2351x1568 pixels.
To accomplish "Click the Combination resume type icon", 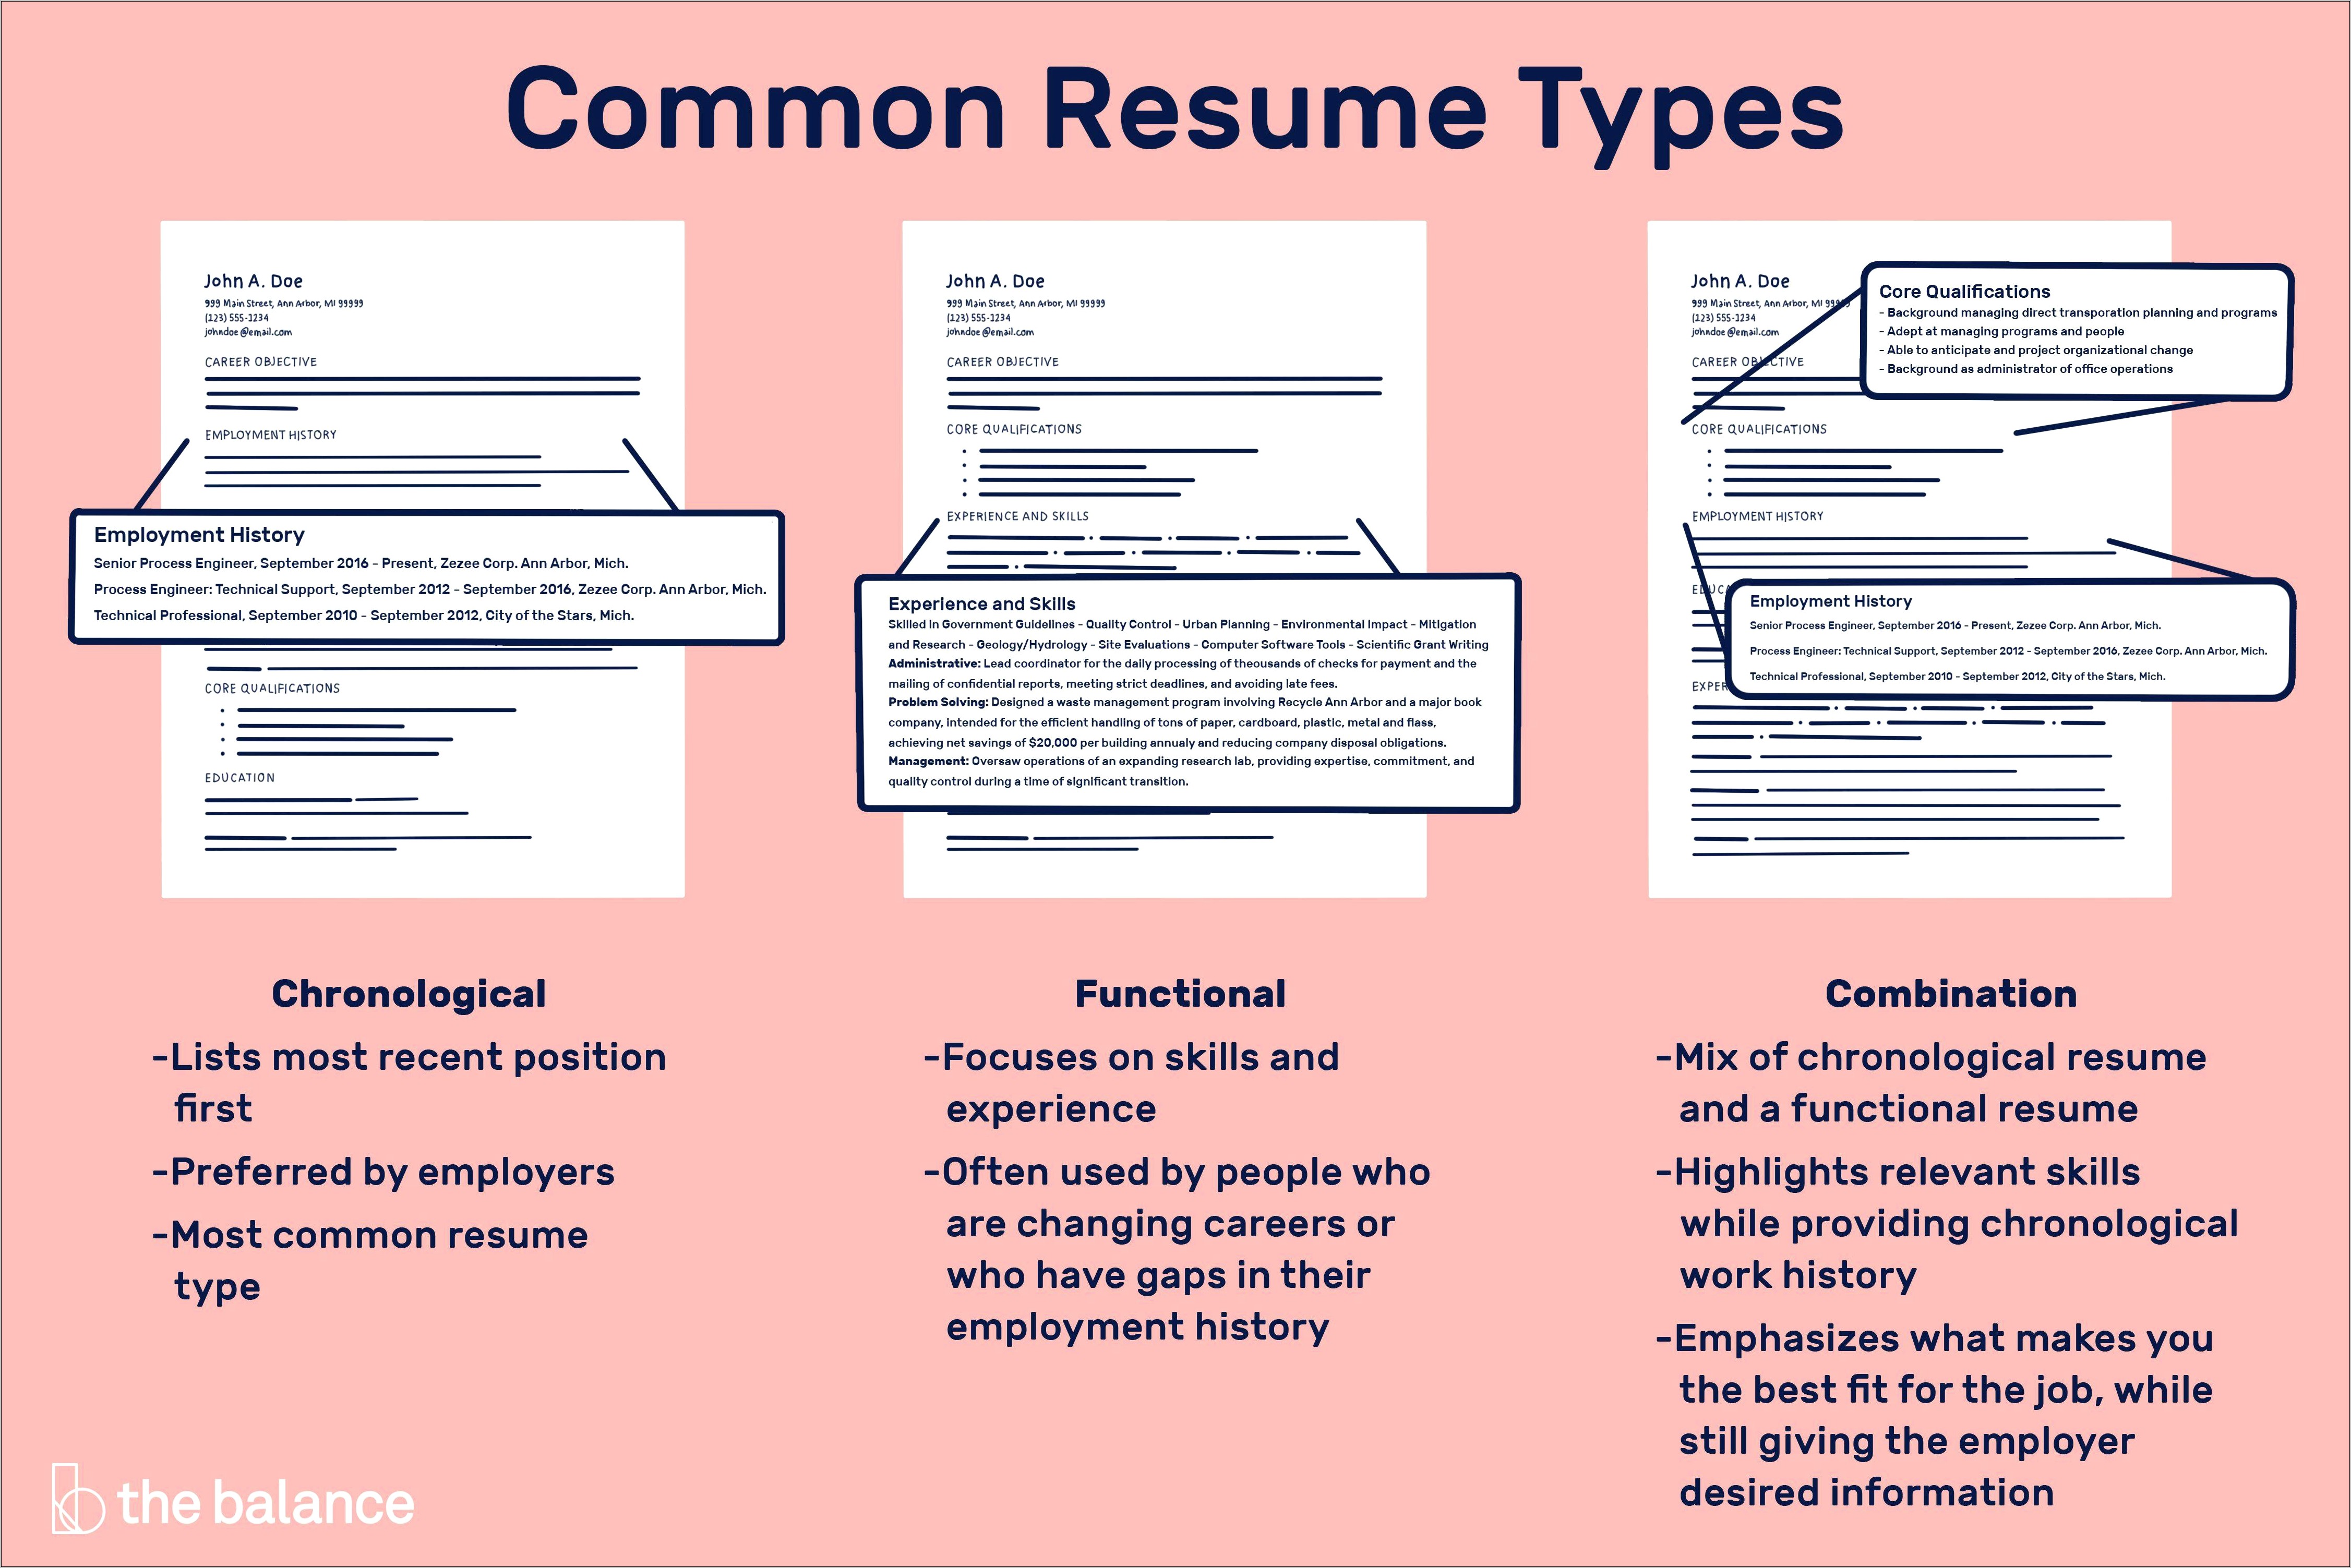I will (x=1908, y=577).
